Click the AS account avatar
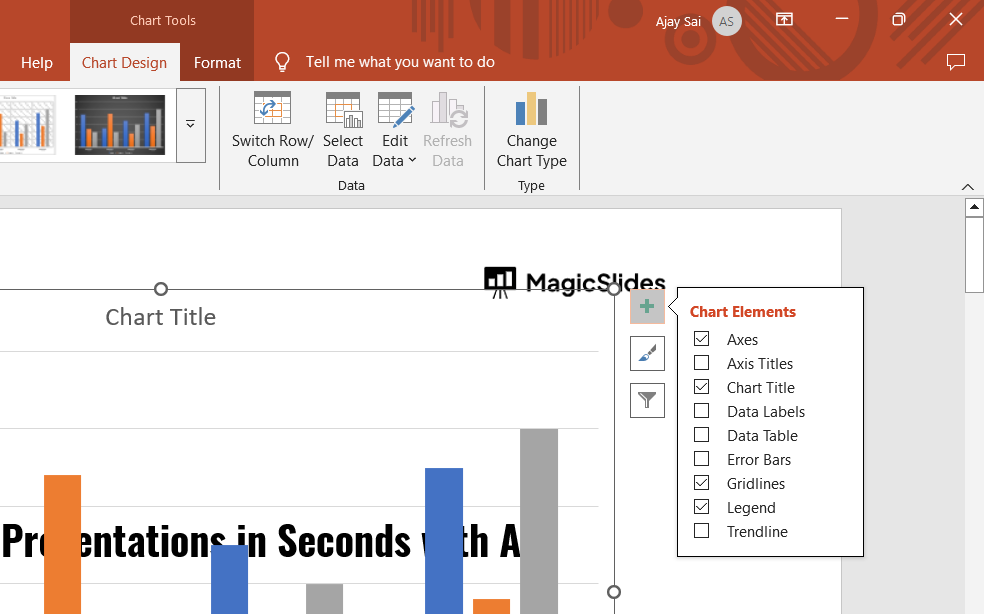The height and width of the screenshot is (614, 984). [x=727, y=21]
